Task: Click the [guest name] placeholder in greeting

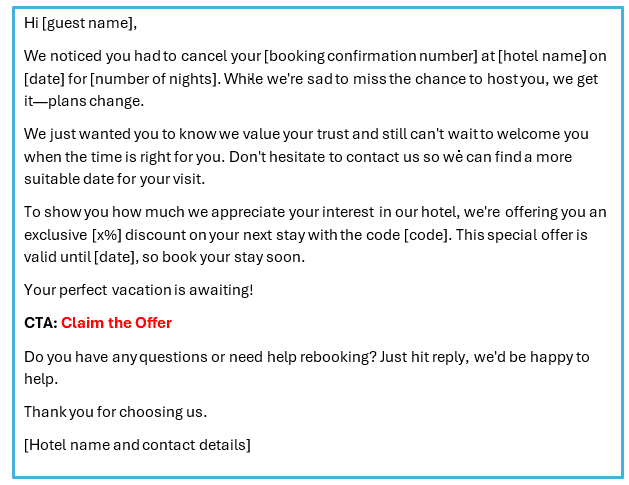Action: [x=87, y=23]
